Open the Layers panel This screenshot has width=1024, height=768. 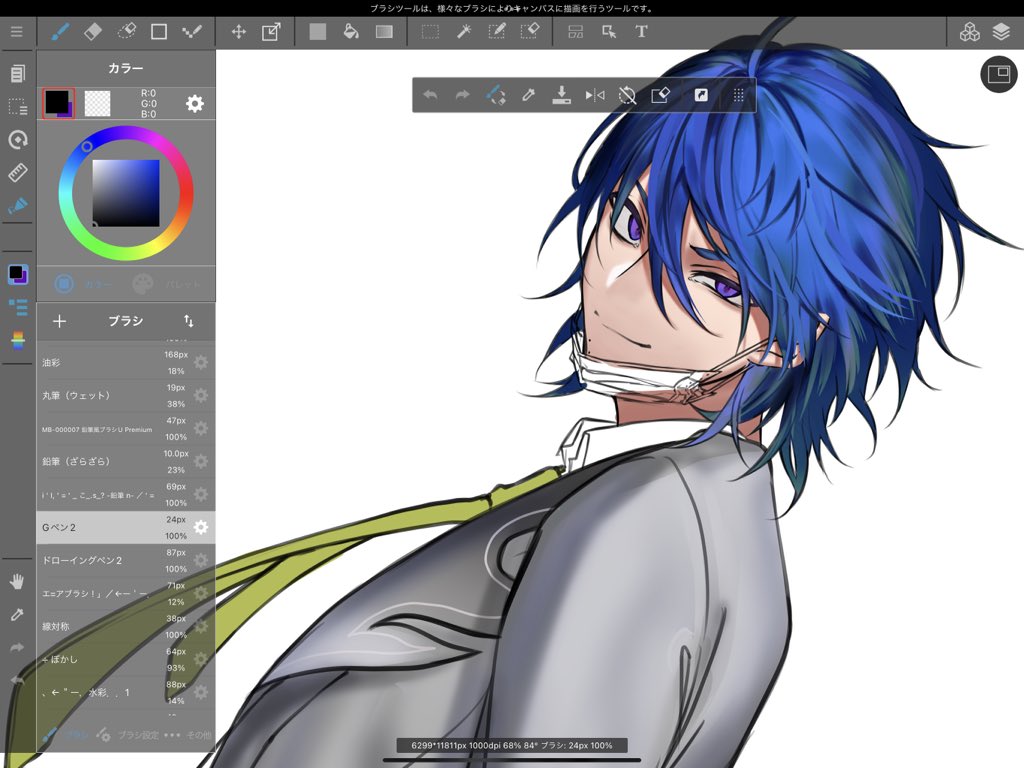coord(1001,31)
